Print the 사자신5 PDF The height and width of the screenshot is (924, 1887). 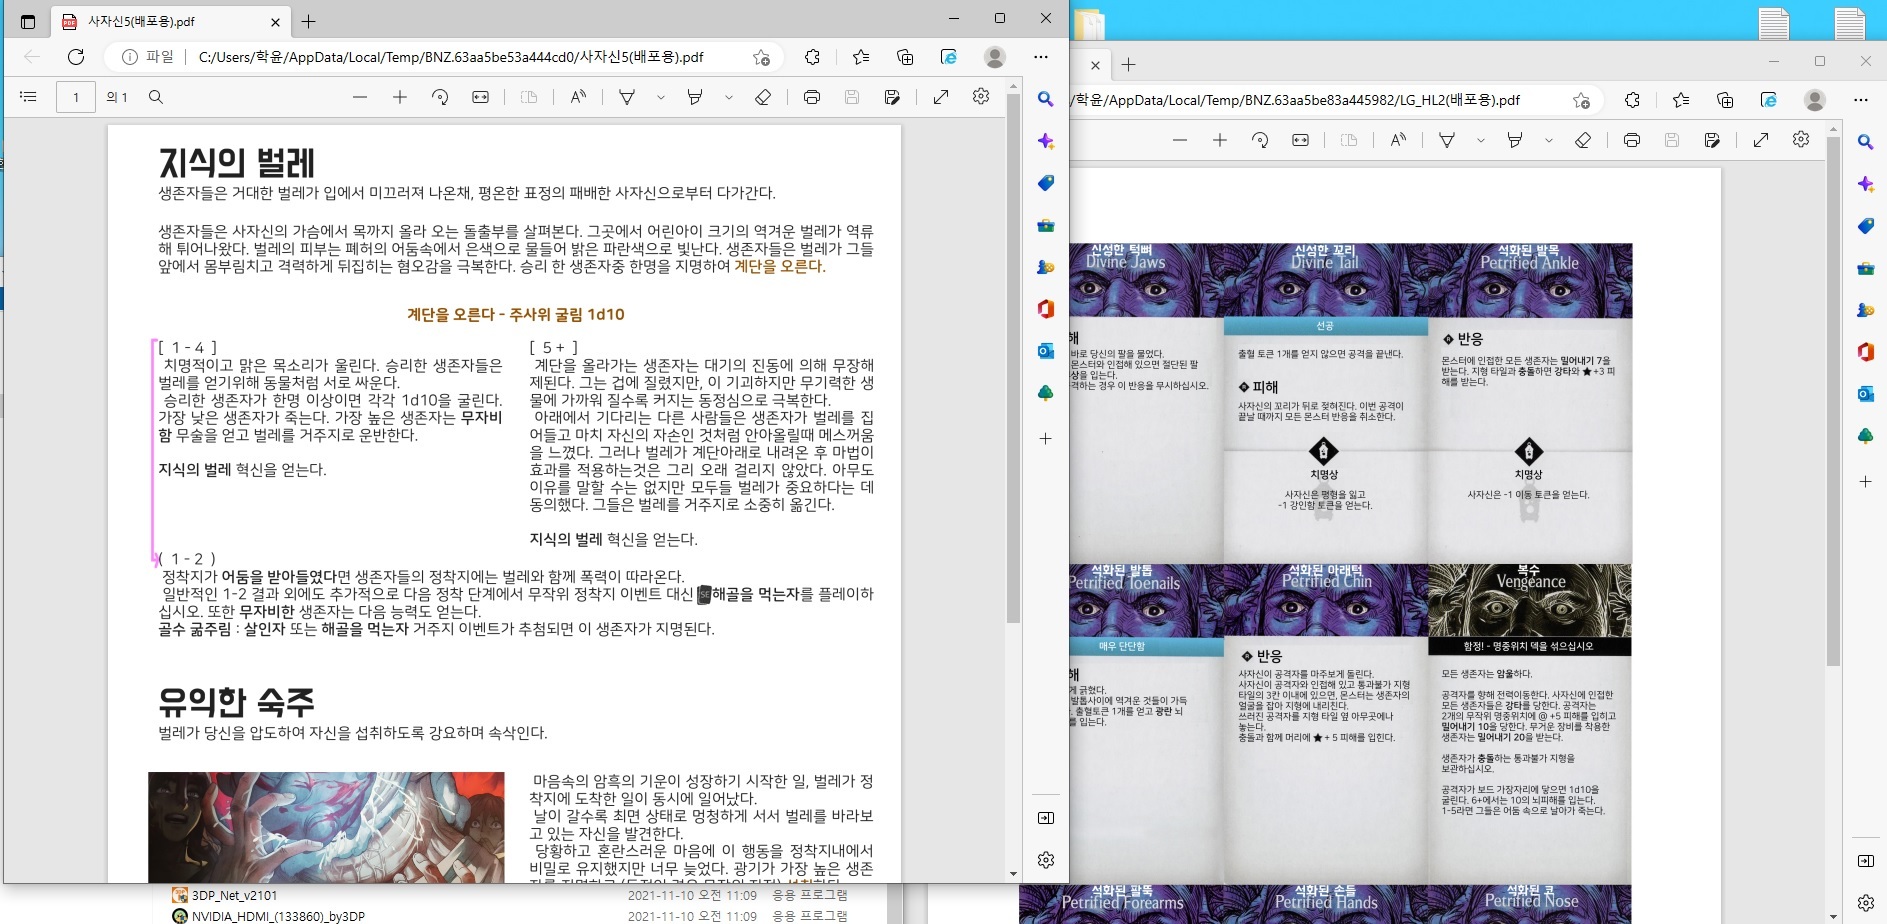tap(812, 97)
